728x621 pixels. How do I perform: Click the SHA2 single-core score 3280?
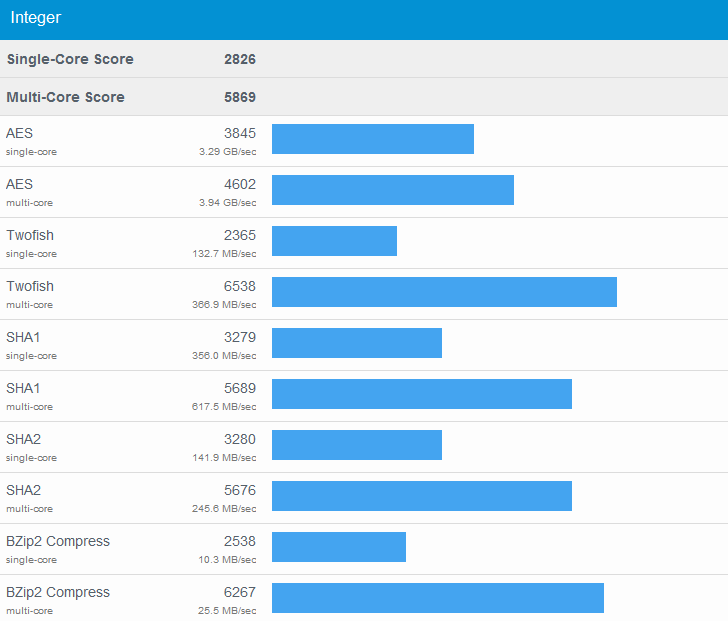[240, 439]
